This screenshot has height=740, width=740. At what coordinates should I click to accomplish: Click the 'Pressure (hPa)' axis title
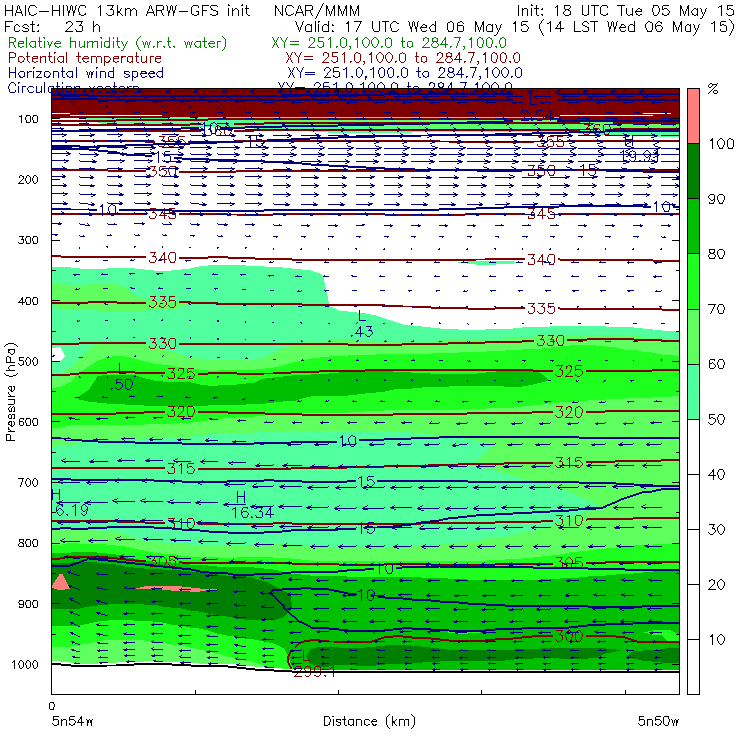pos(10,391)
